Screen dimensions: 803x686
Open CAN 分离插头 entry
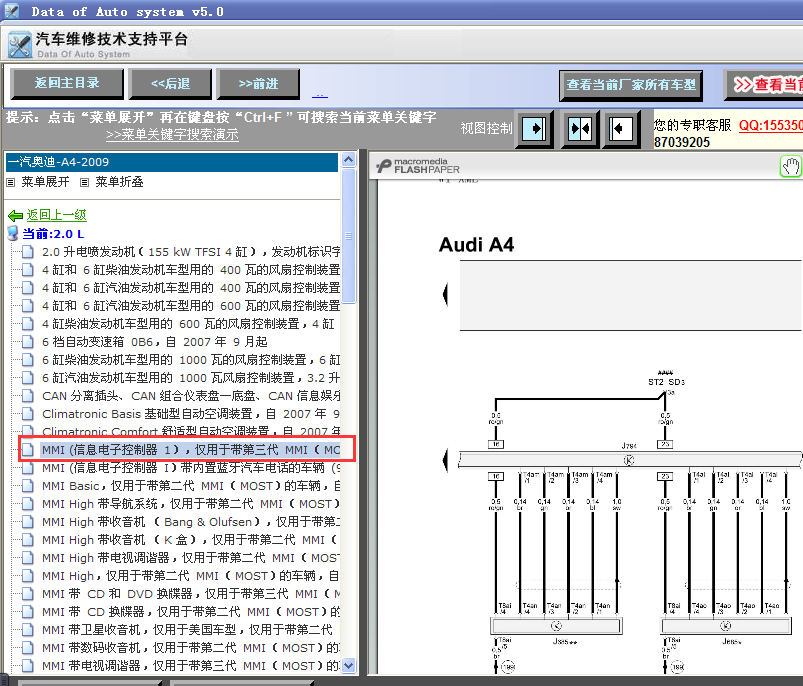(191, 396)
